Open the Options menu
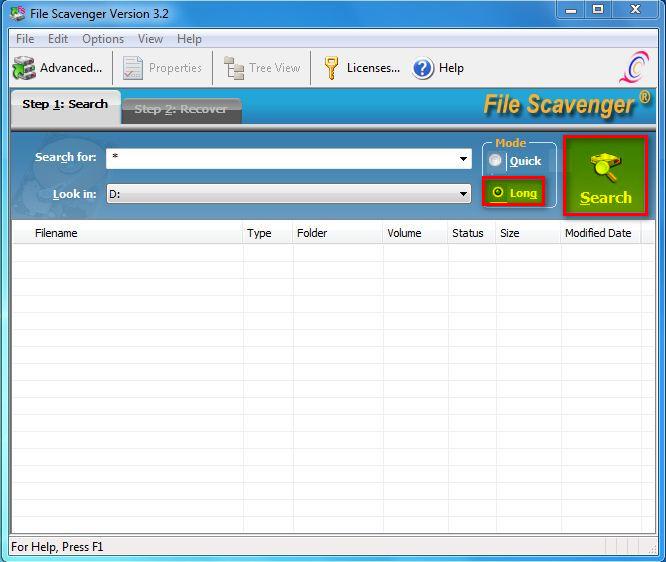The width and height of the screenshot is (666, 562). (103, 39)
